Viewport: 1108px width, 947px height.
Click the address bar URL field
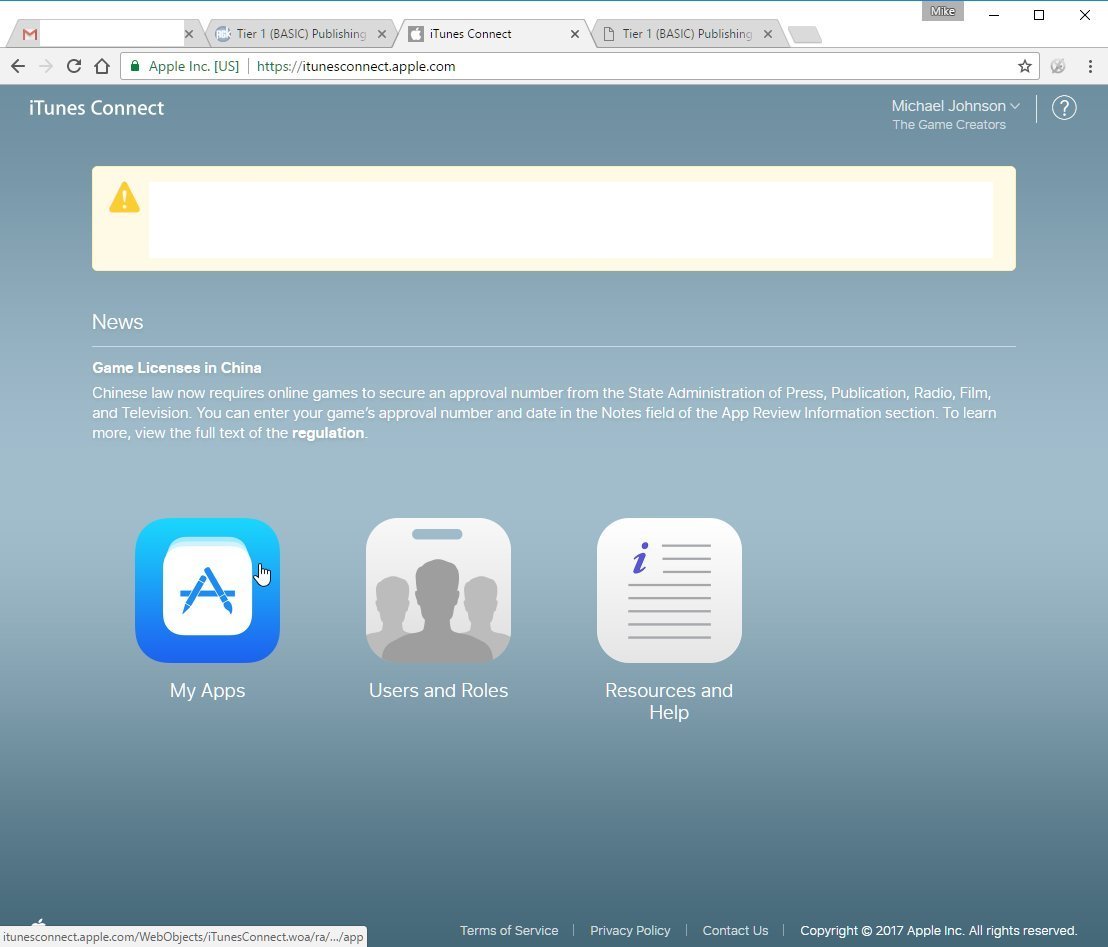click(x=600, y=66)
